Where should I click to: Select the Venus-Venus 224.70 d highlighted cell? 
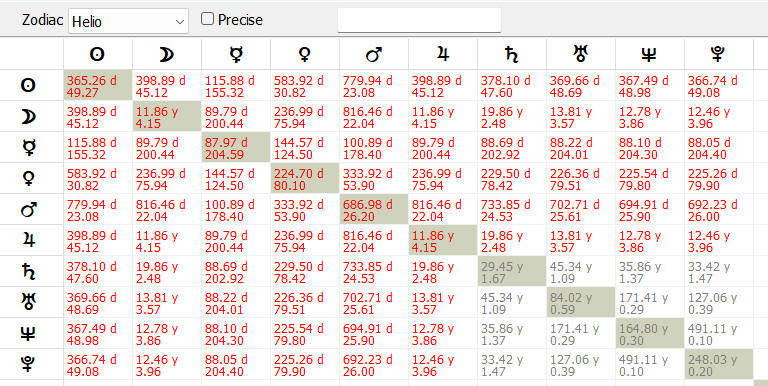point(305,179)
